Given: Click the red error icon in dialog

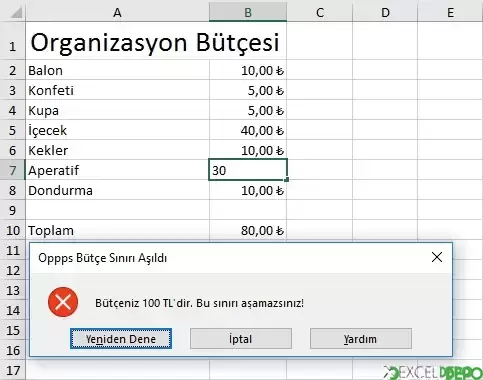Looking at the screenshot, I should [63, 302].
